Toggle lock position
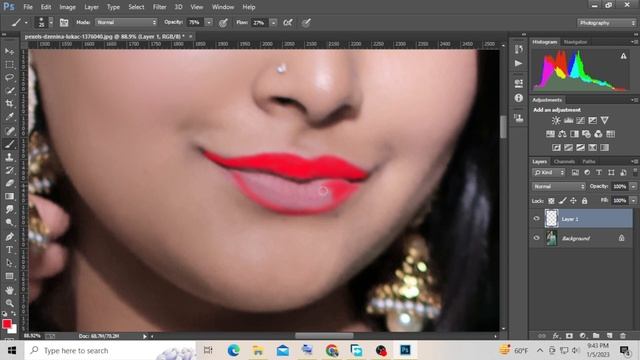This screenshot has width=640, height=360. (573, 200)
